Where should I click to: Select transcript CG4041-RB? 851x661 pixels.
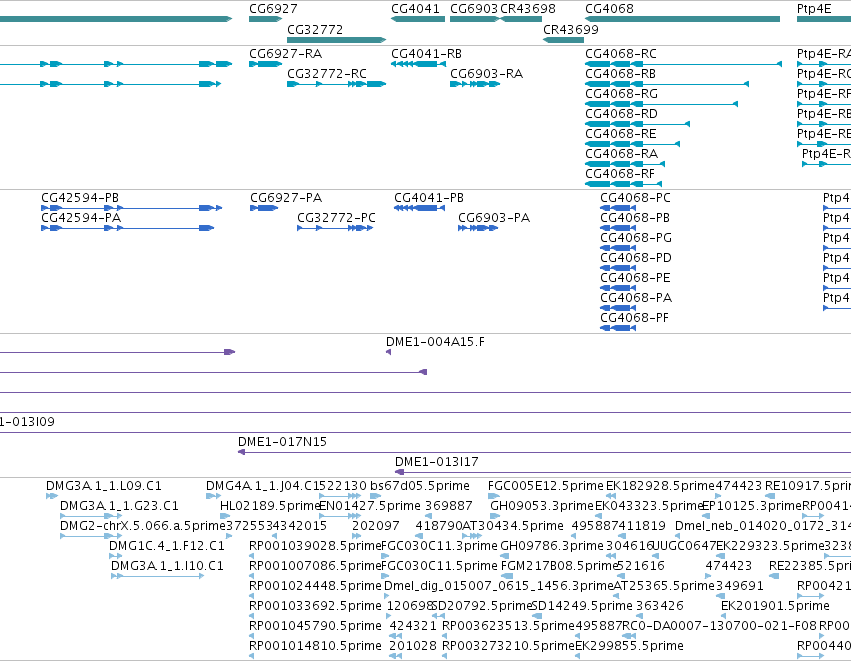tap(418, 64)
